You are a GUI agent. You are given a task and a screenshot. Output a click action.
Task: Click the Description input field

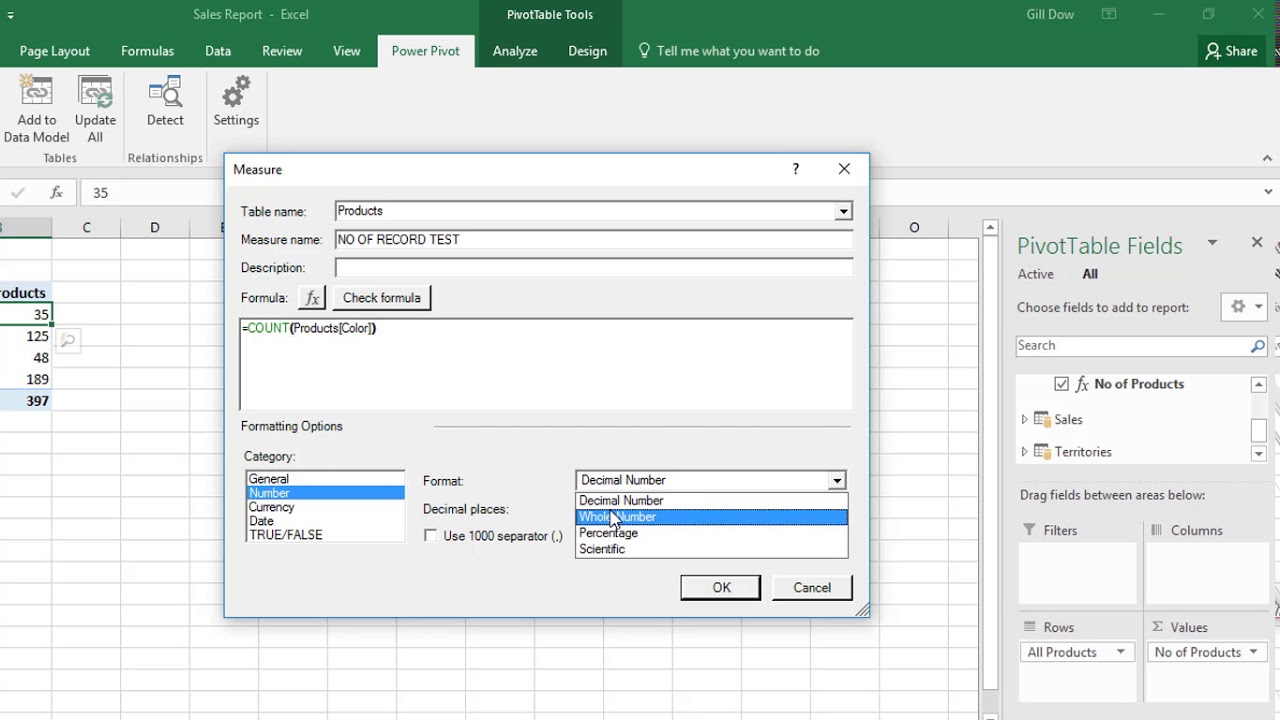593,268
